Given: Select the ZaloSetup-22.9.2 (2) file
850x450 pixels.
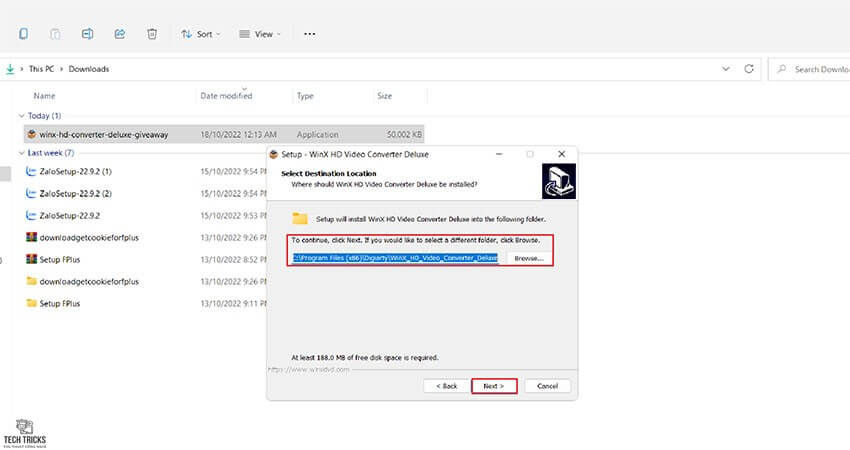Looking at the screenshot, I should point(75,194).
